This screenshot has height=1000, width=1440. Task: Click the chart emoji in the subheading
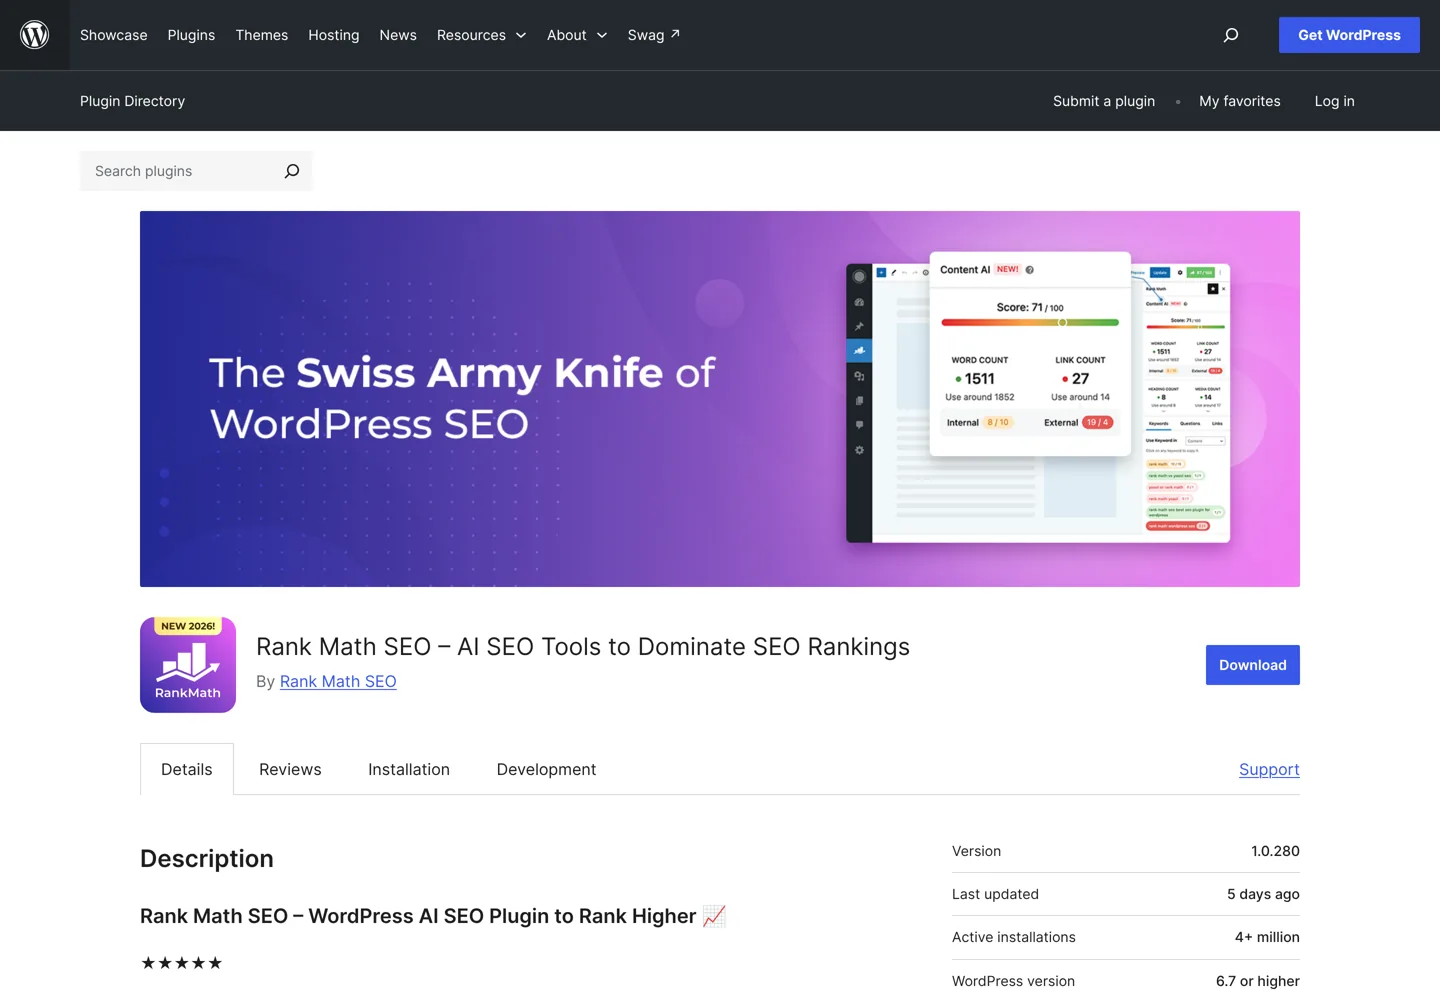click(x=714, y=916)
